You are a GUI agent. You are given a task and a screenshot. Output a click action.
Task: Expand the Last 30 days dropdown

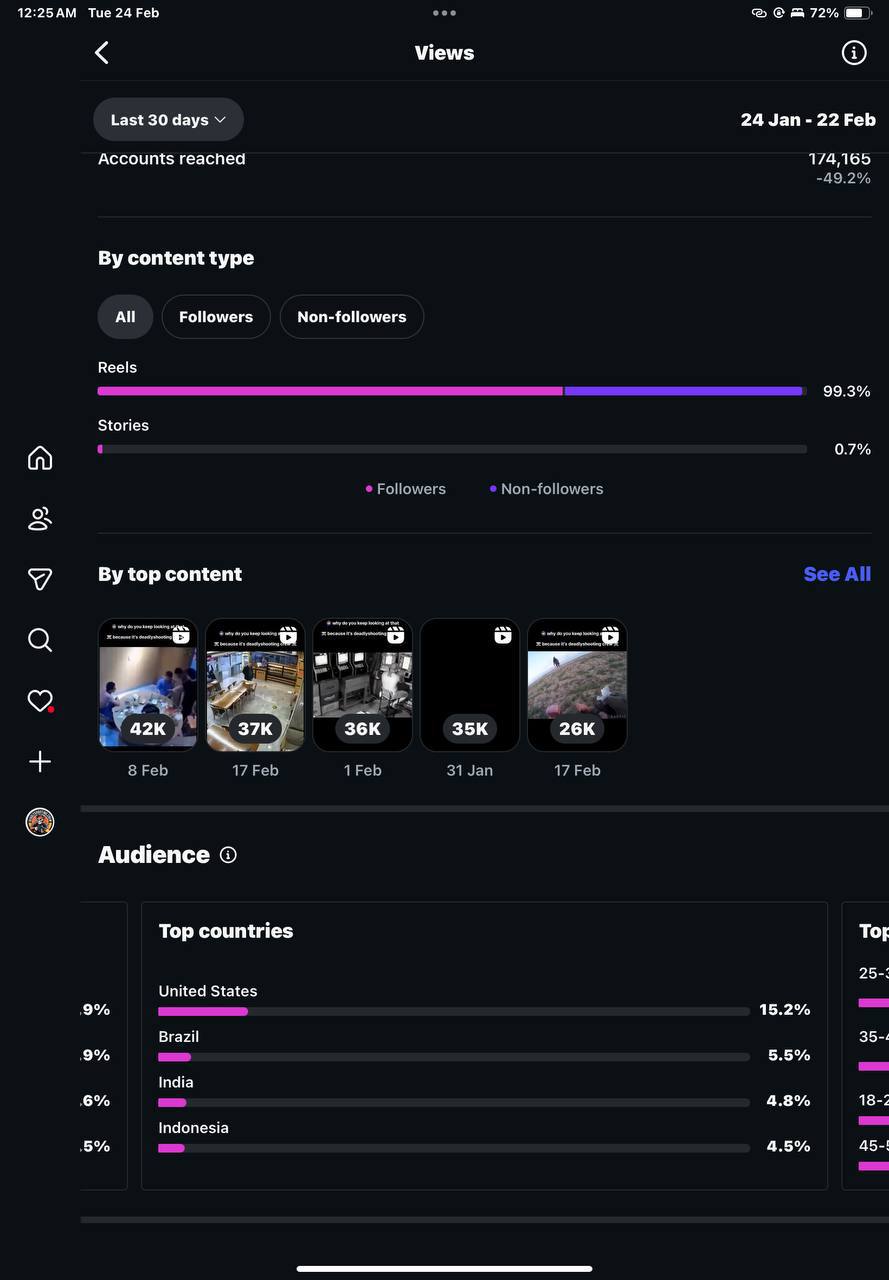[168, 119]
